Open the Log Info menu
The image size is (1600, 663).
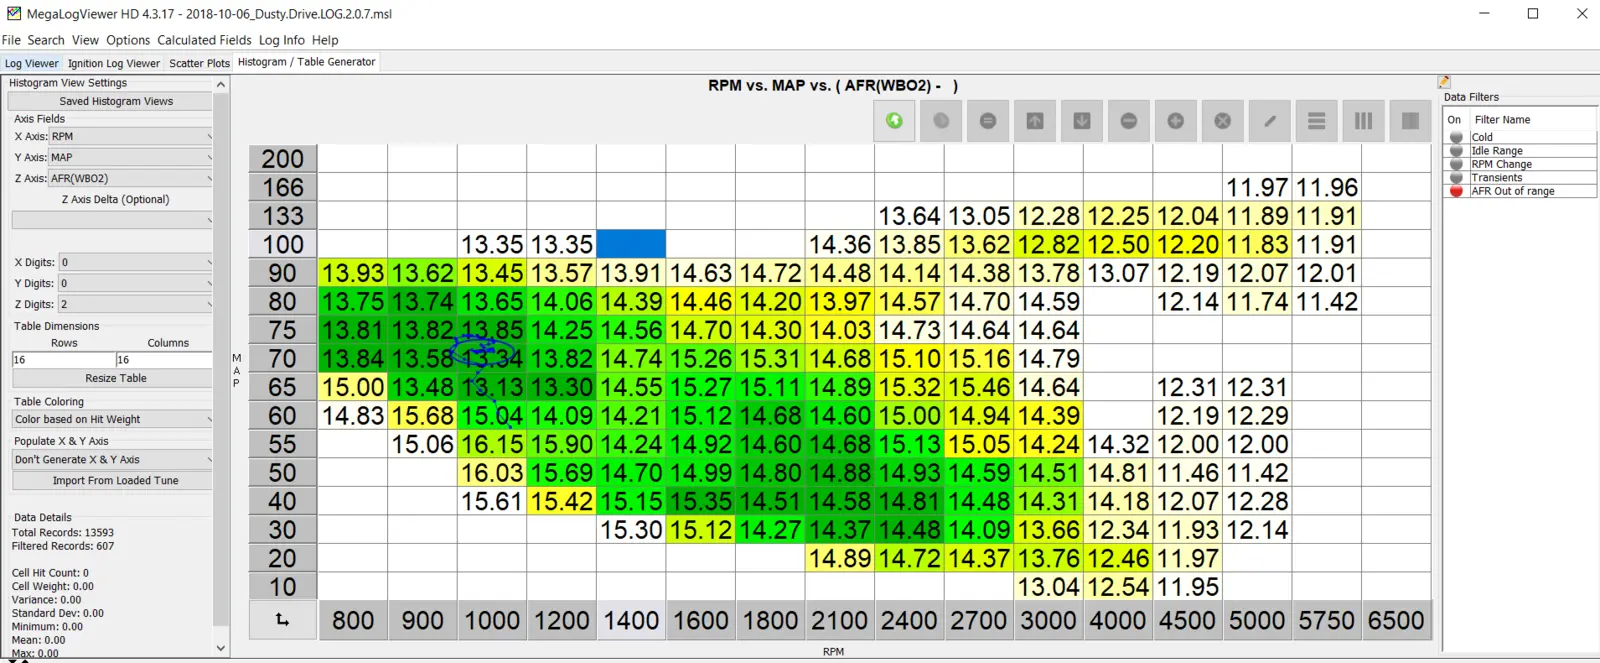point(282,40)
